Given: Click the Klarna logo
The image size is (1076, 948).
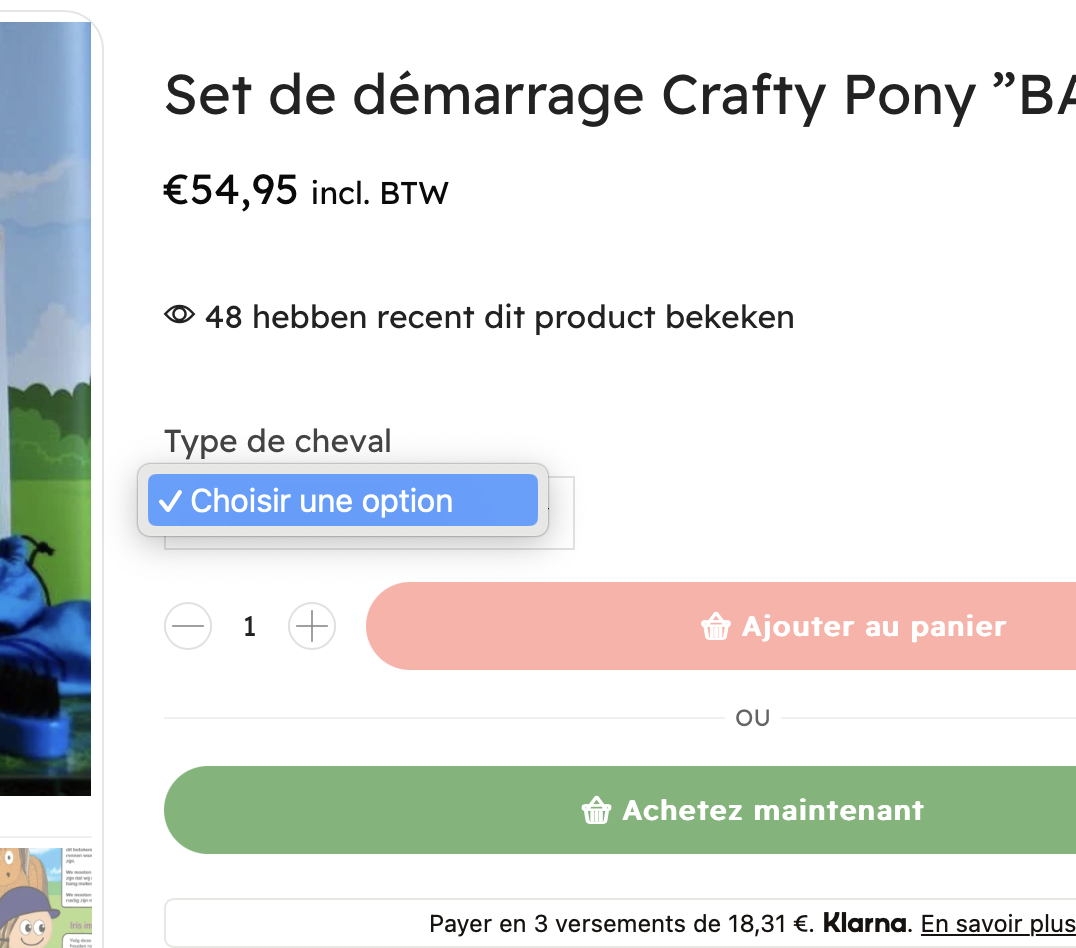Looking at the screenshot, I should (865, 923).
